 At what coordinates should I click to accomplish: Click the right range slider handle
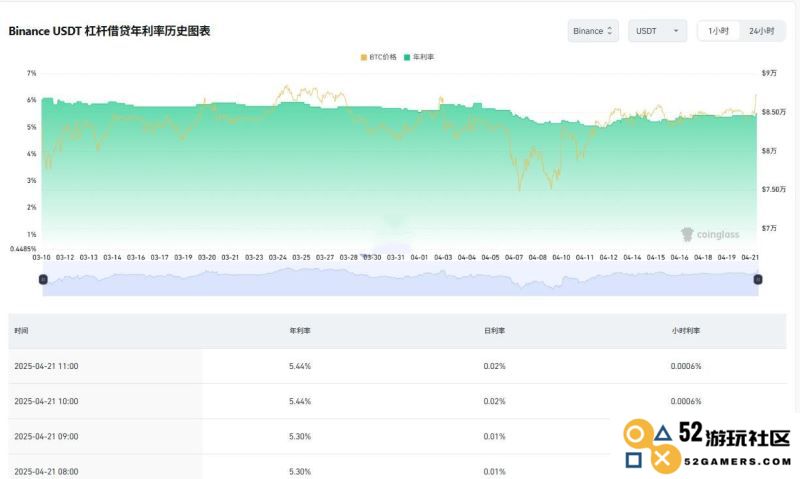click(758, 279)
